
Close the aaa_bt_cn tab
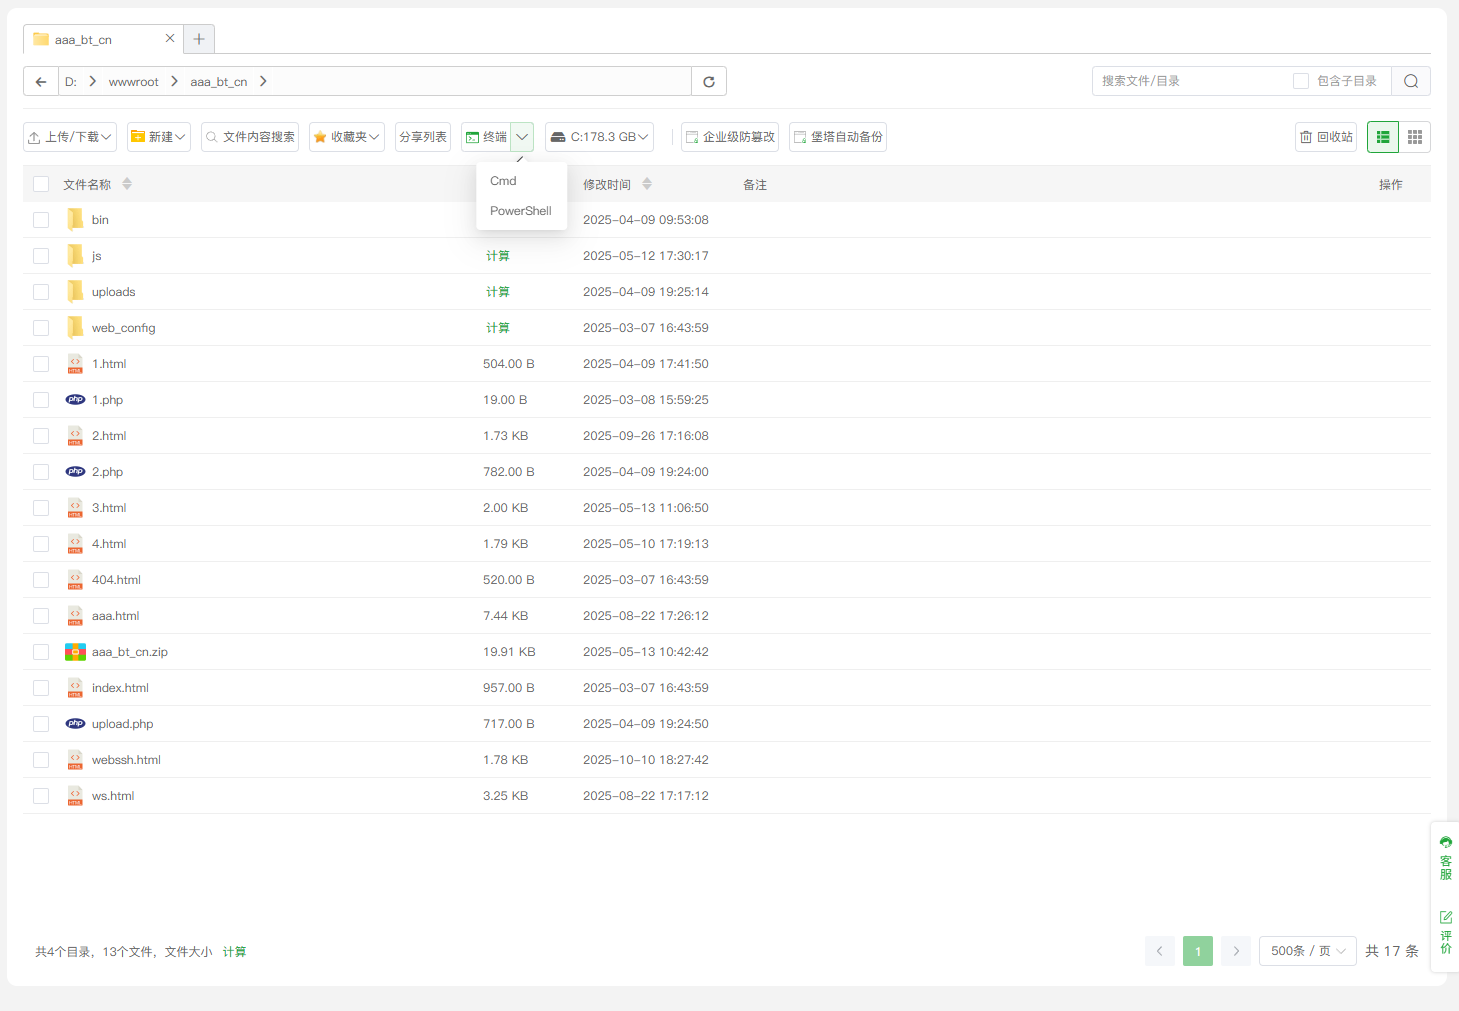click(170, 38)
